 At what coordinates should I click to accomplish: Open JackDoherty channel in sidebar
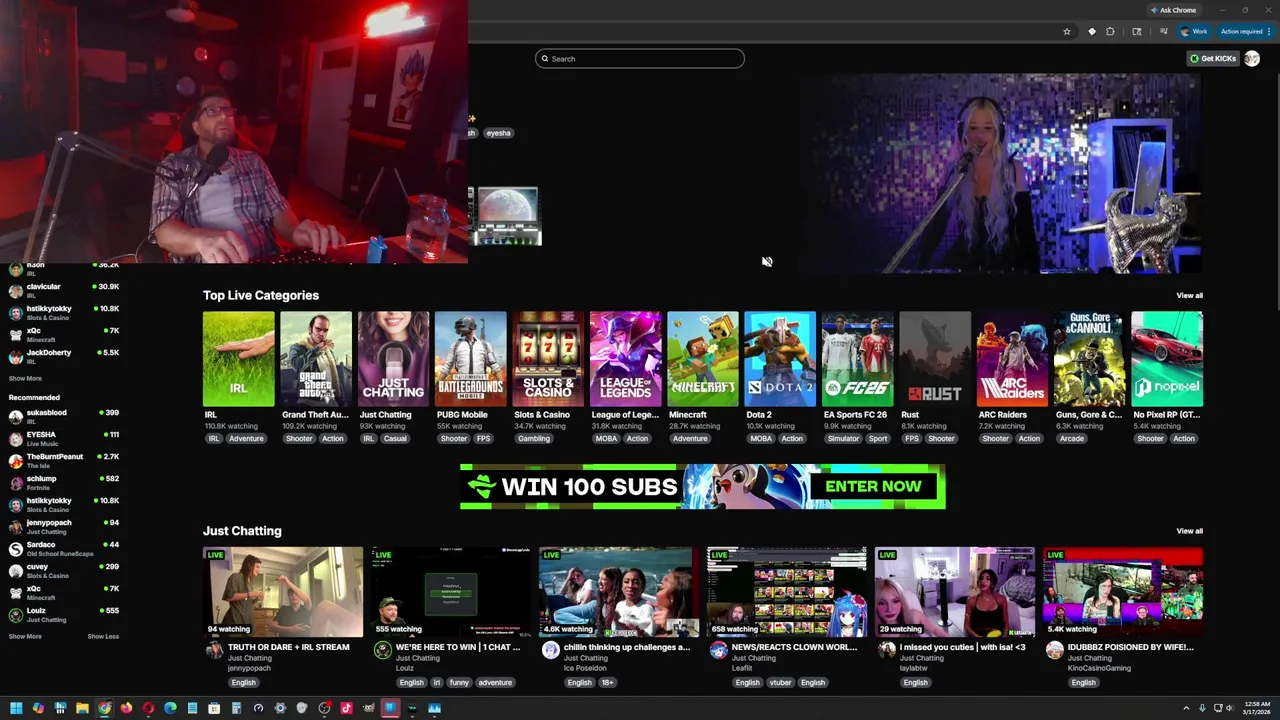click(x=64, y=357)
